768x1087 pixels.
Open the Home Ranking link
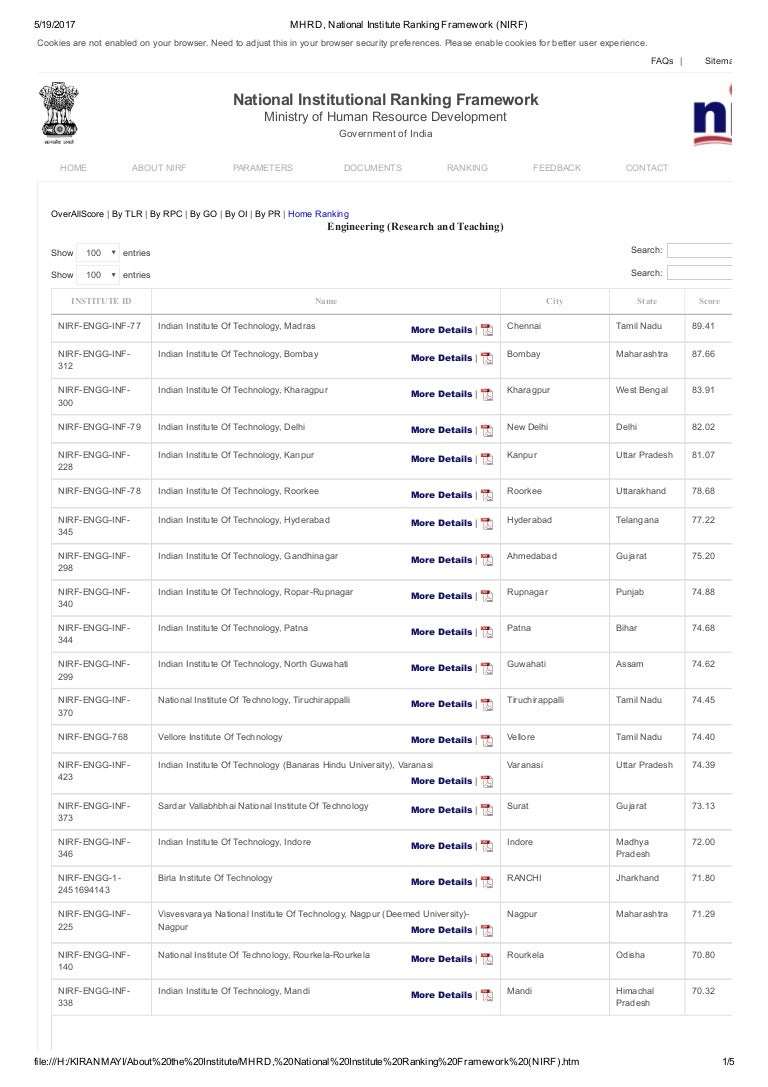pyautogui.click(x=318, y=214)
